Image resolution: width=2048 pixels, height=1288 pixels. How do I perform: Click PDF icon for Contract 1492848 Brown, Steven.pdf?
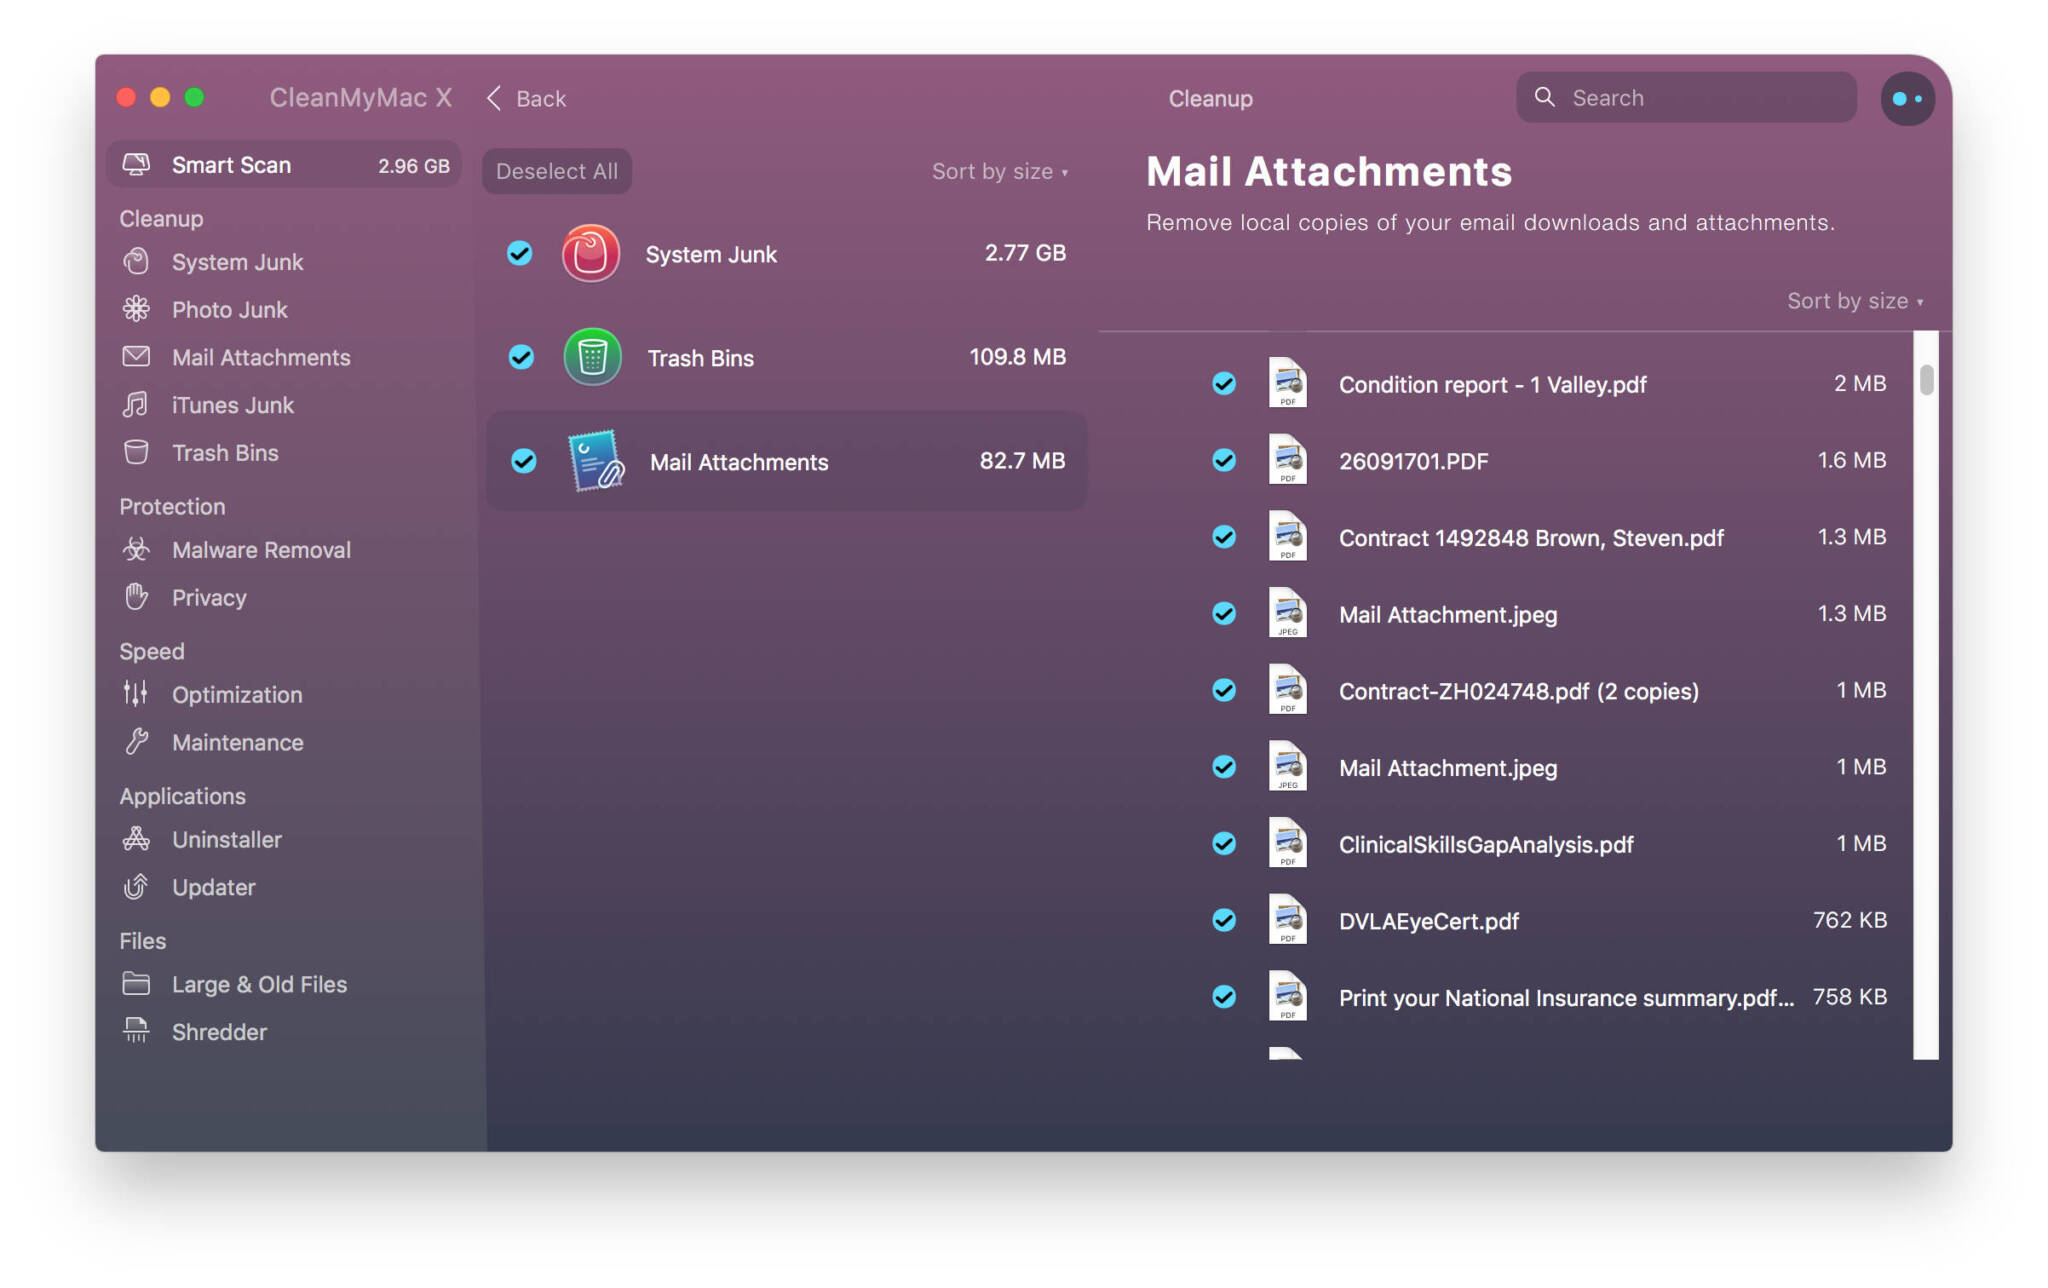1287,537
